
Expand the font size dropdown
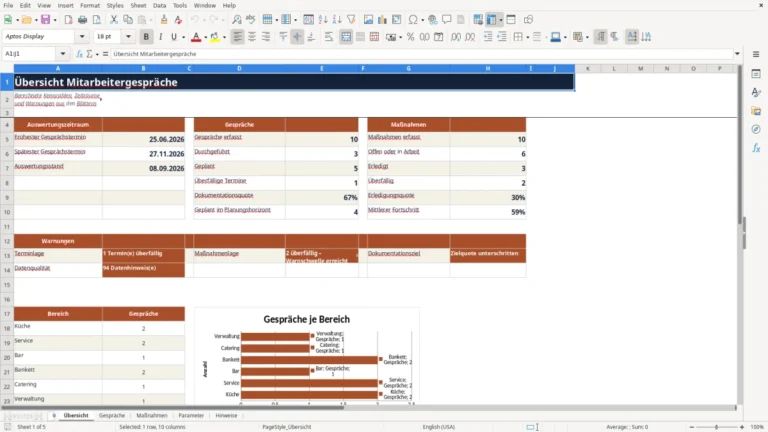(x=128, y=37)
